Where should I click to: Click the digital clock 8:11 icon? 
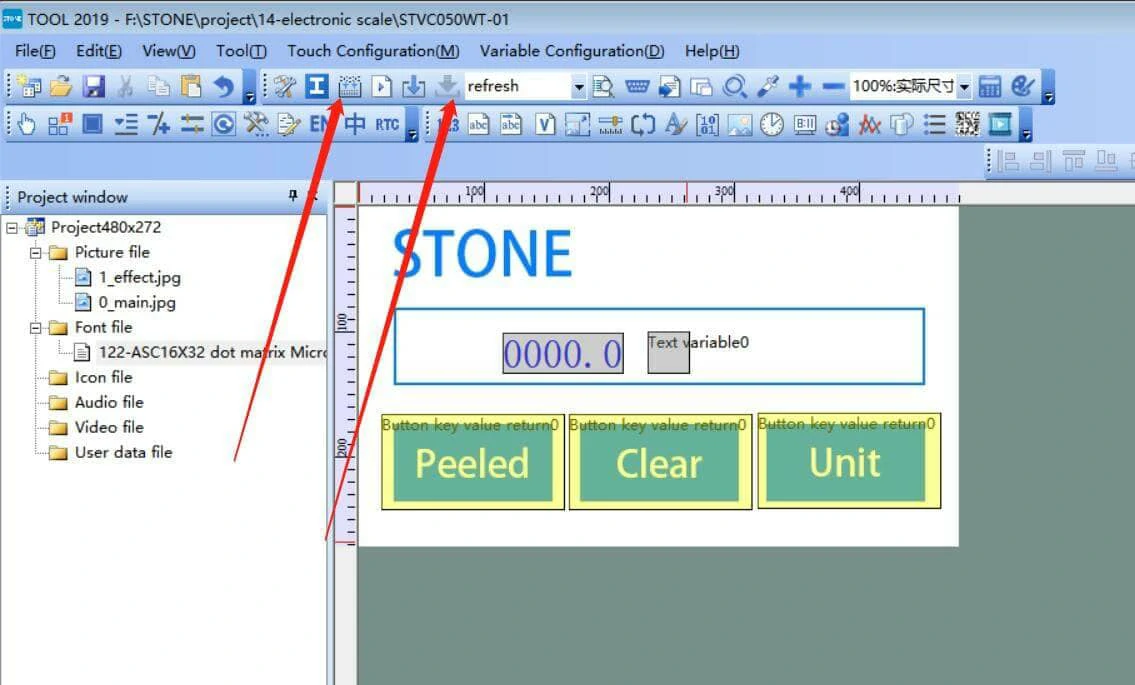click(805, 125)
